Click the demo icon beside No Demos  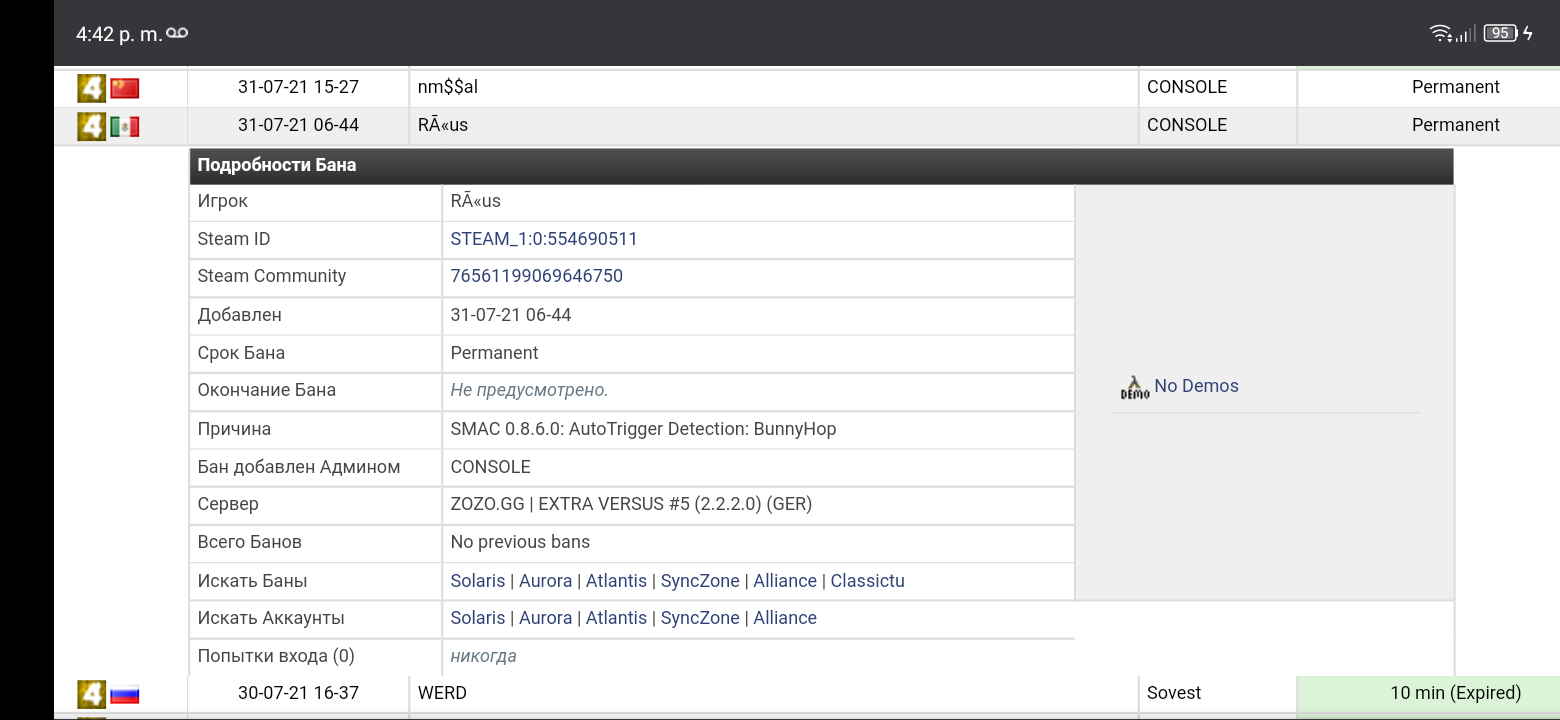coord(1134,387)
